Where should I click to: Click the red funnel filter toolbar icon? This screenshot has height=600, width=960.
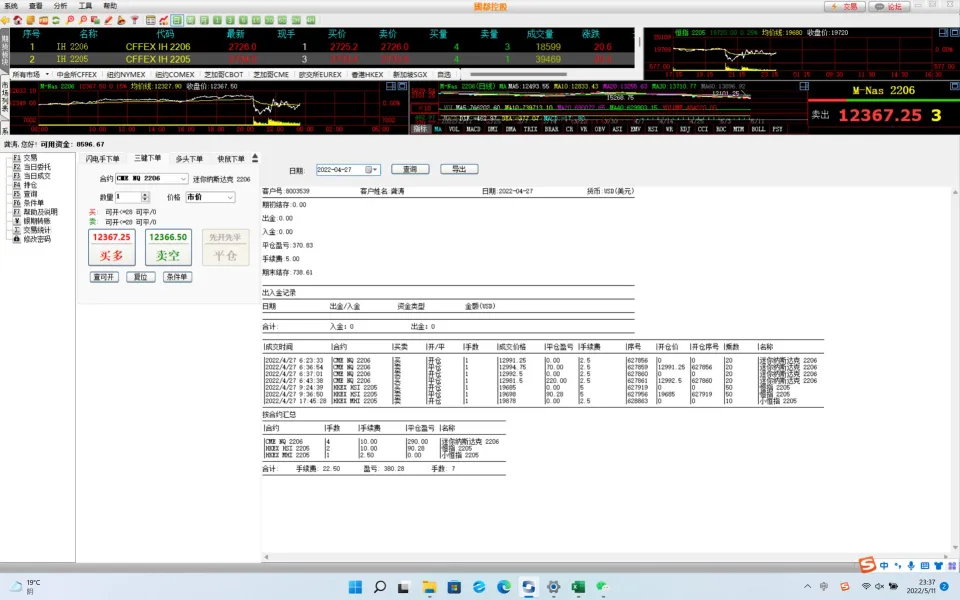pyautogui.click(x=135, y=19)
